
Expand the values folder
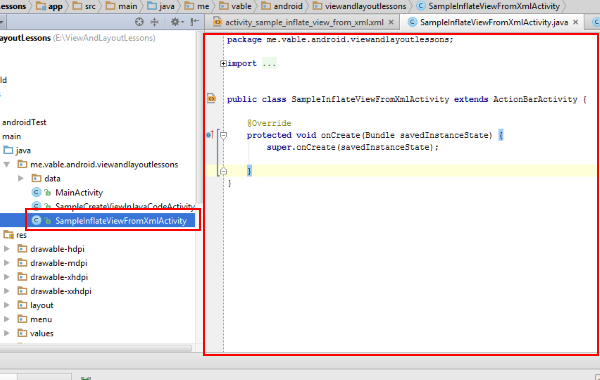[7, 333]
